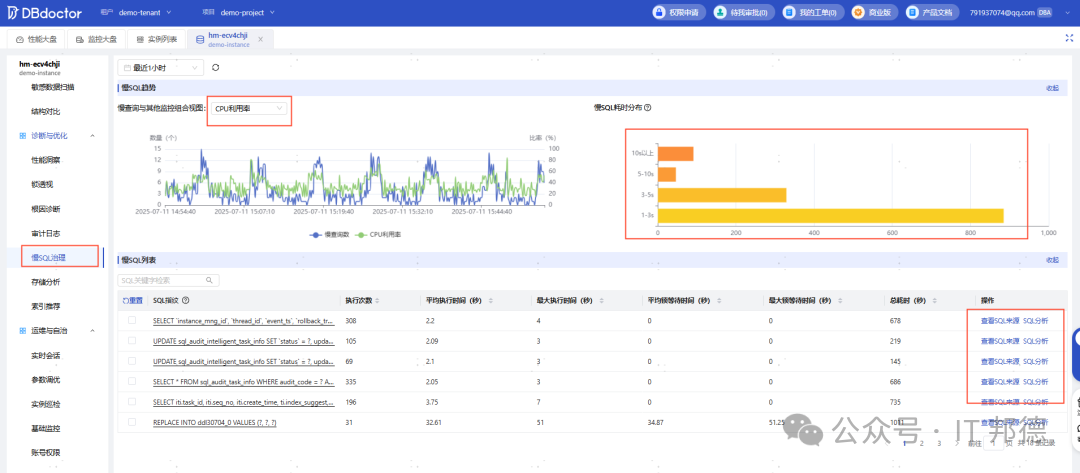The width and height of the screenshot is (1080, 473).
Task: Click the list icon on 实例列表 tab
Action: coord(140,39)
